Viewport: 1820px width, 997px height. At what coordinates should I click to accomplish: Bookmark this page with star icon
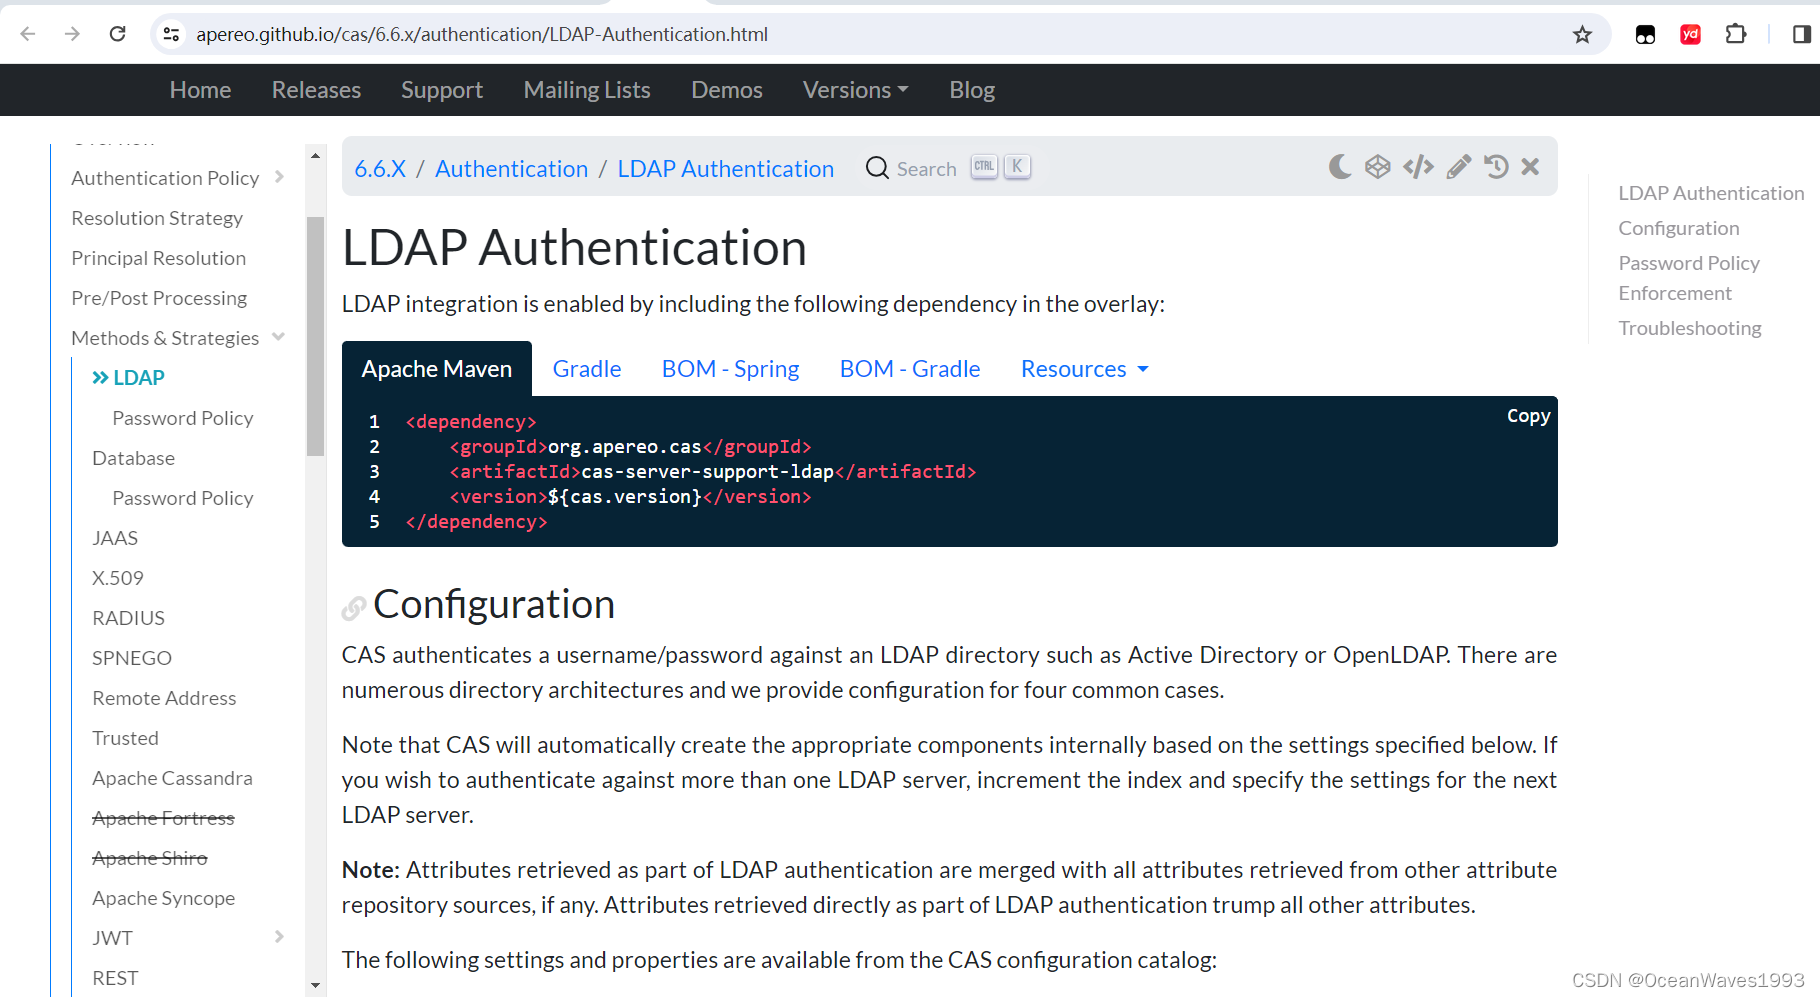[x=1582, y=35]
